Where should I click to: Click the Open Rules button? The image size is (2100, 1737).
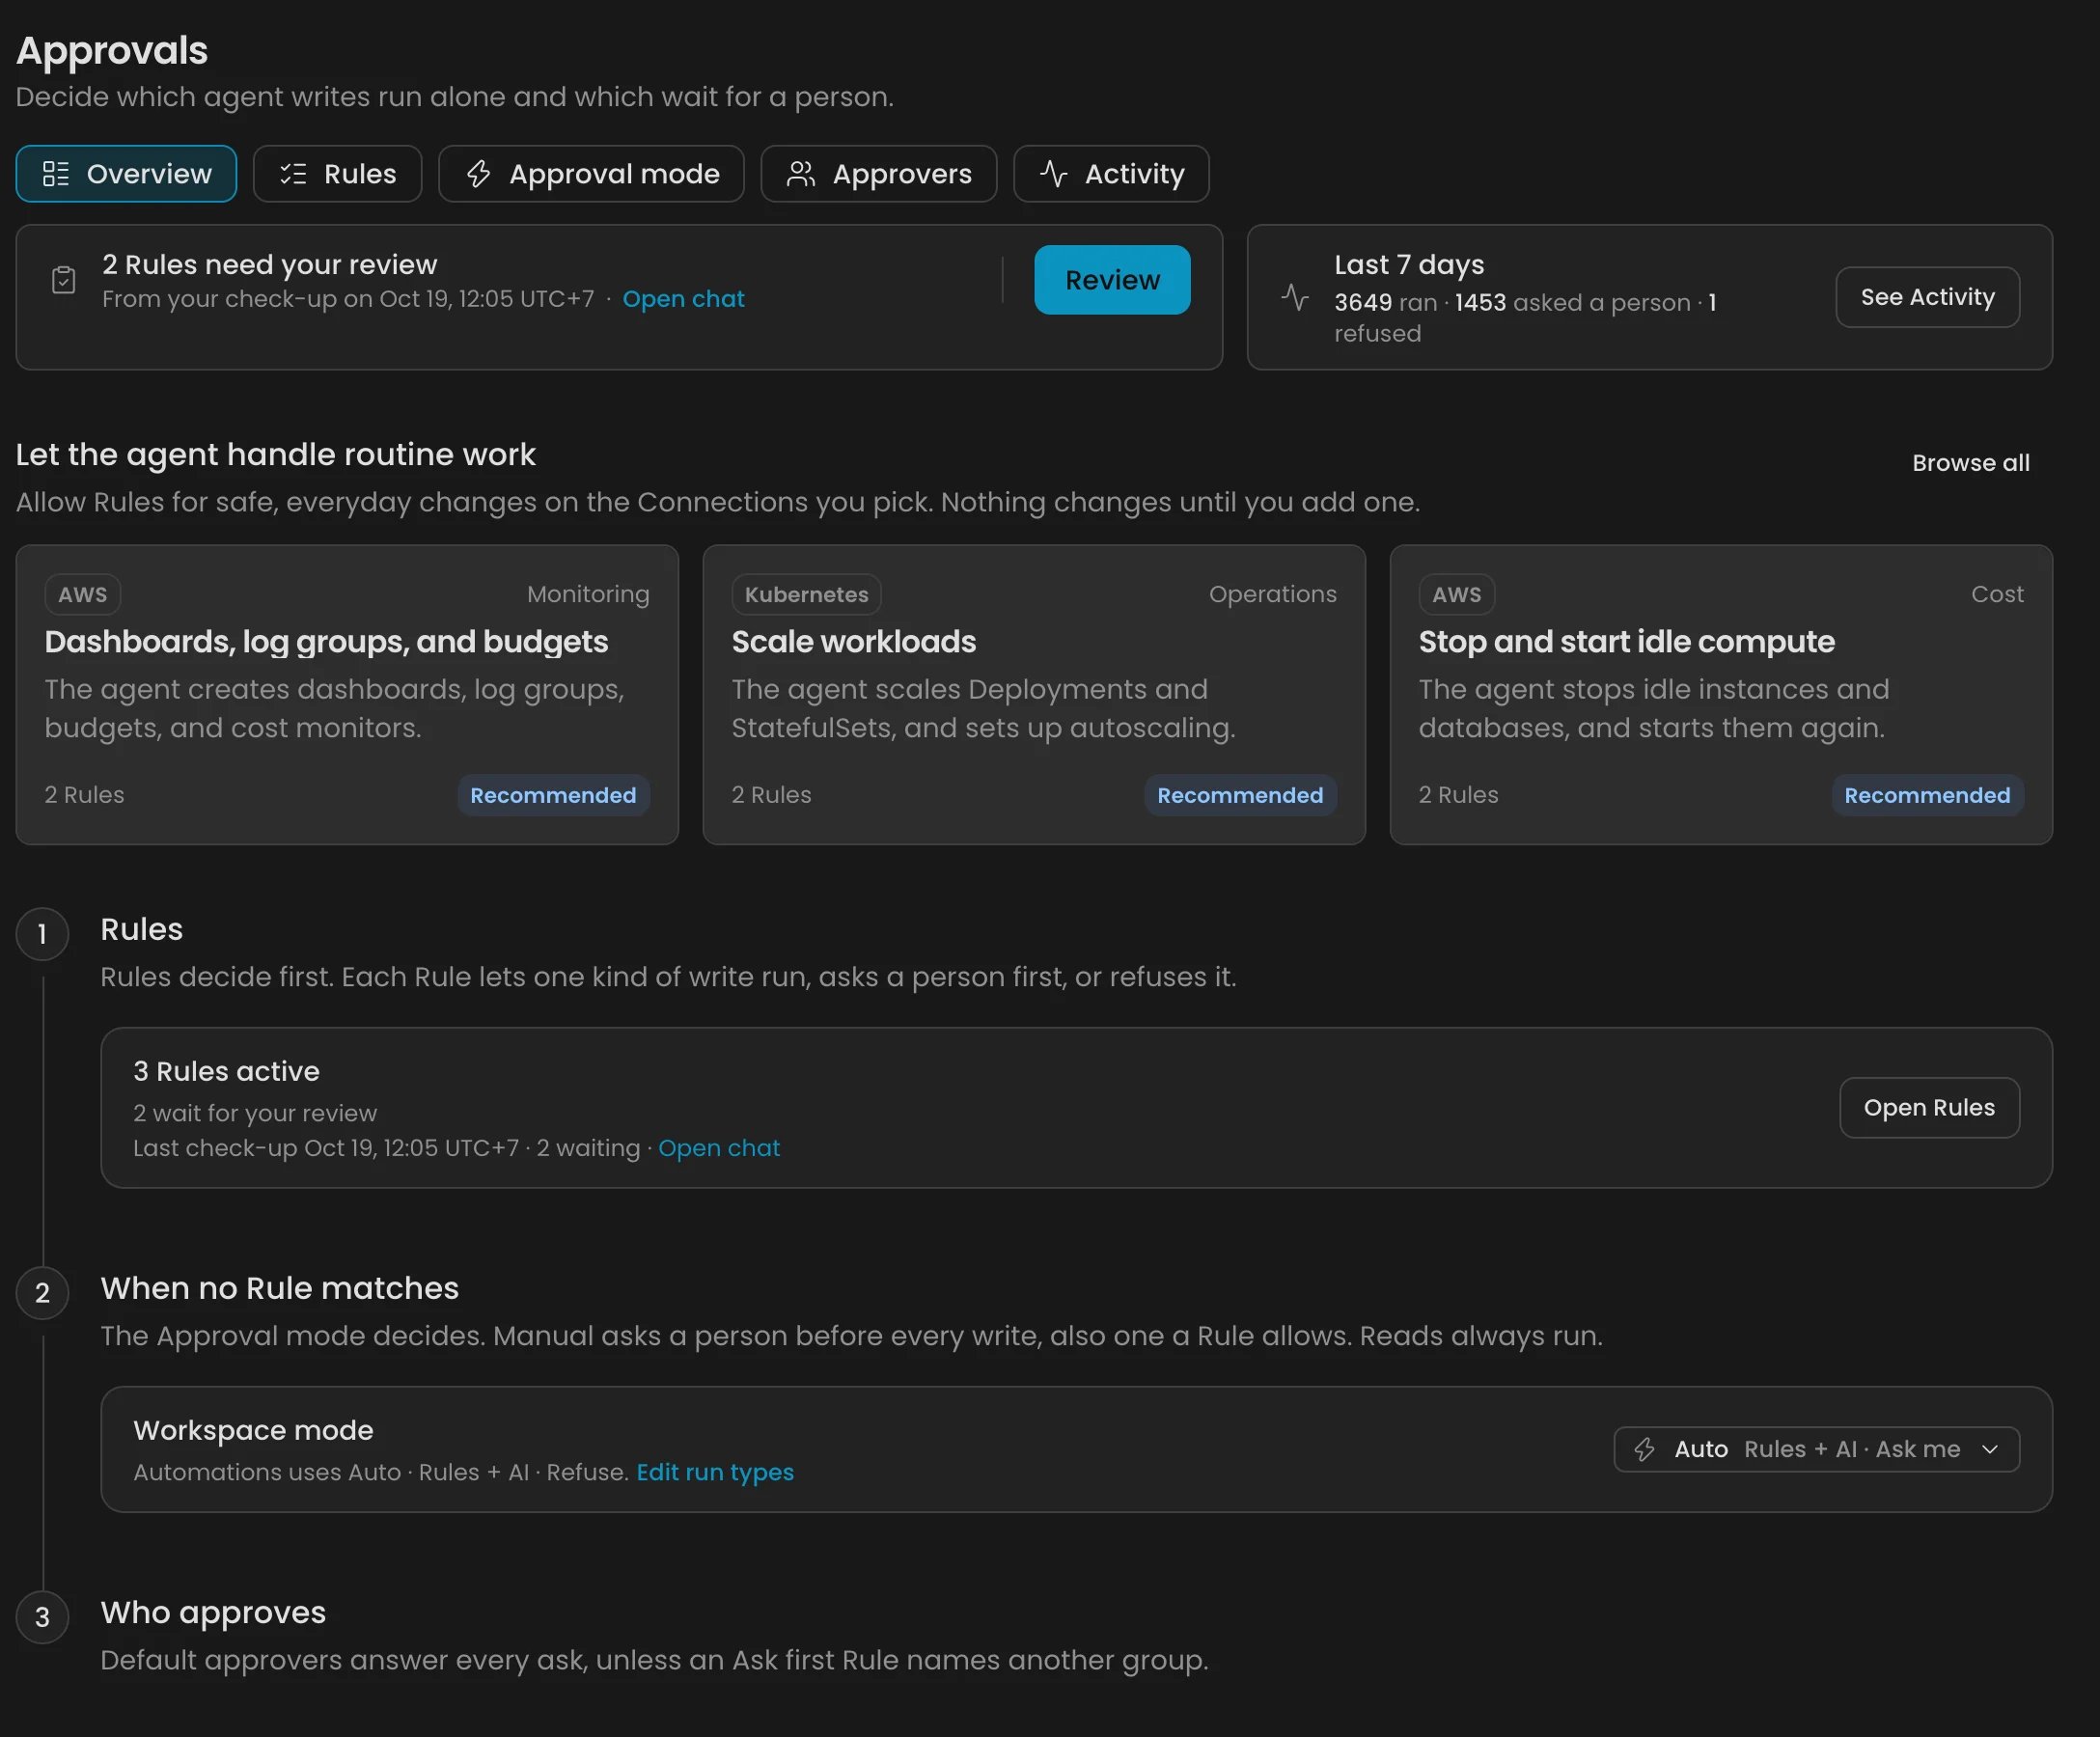pos(1929,1107)
